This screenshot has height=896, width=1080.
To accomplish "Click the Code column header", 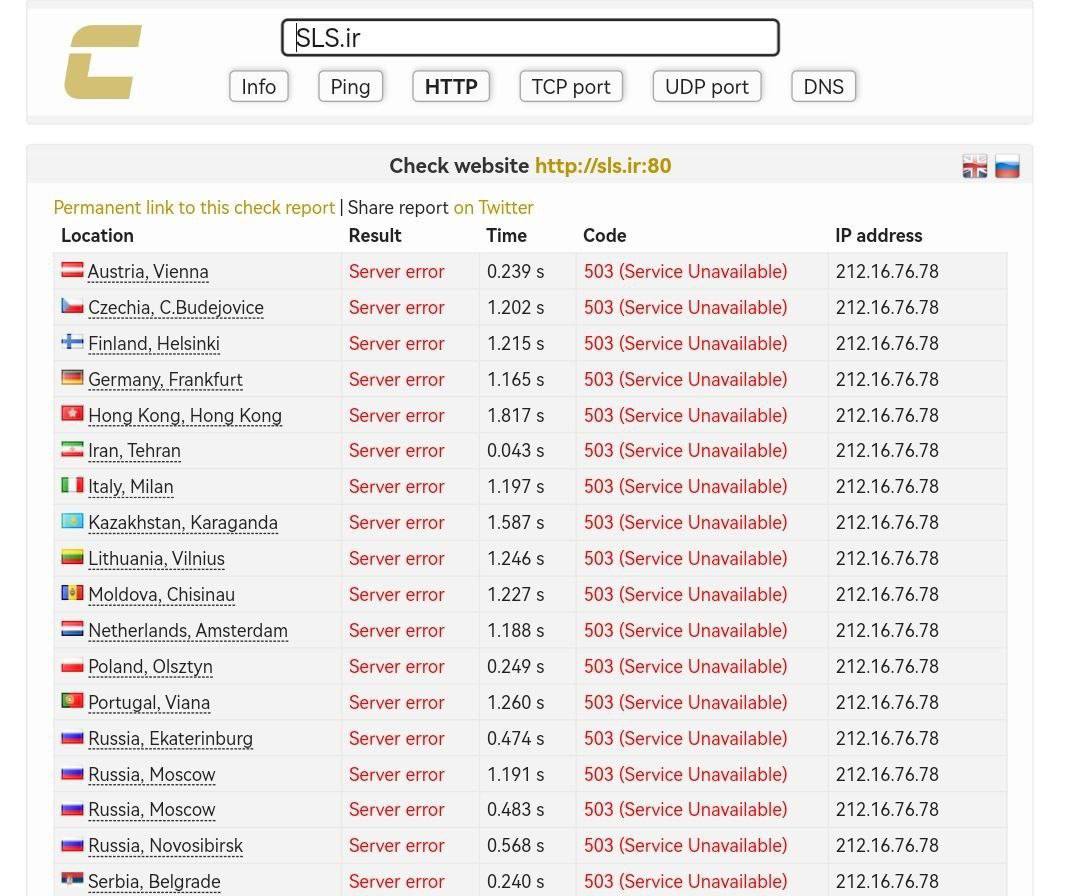I will pyautogui.click(x=605, y=236).
